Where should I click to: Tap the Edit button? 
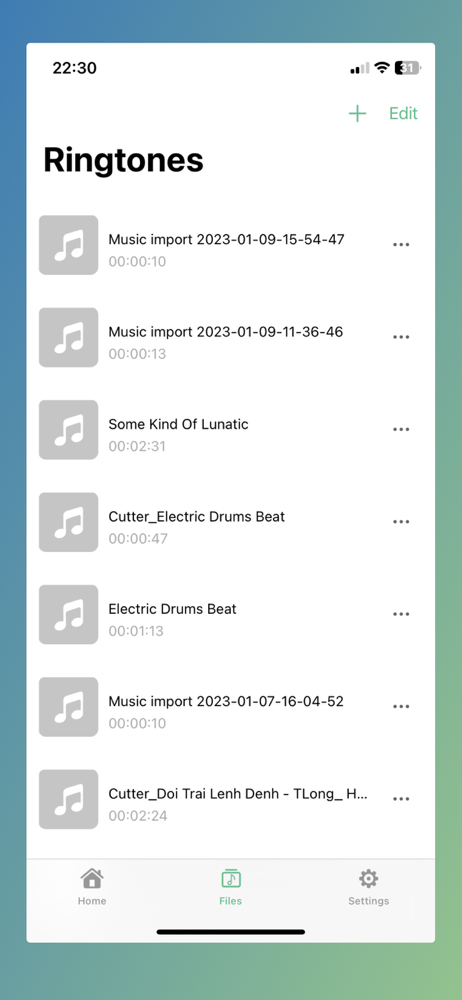403,114
